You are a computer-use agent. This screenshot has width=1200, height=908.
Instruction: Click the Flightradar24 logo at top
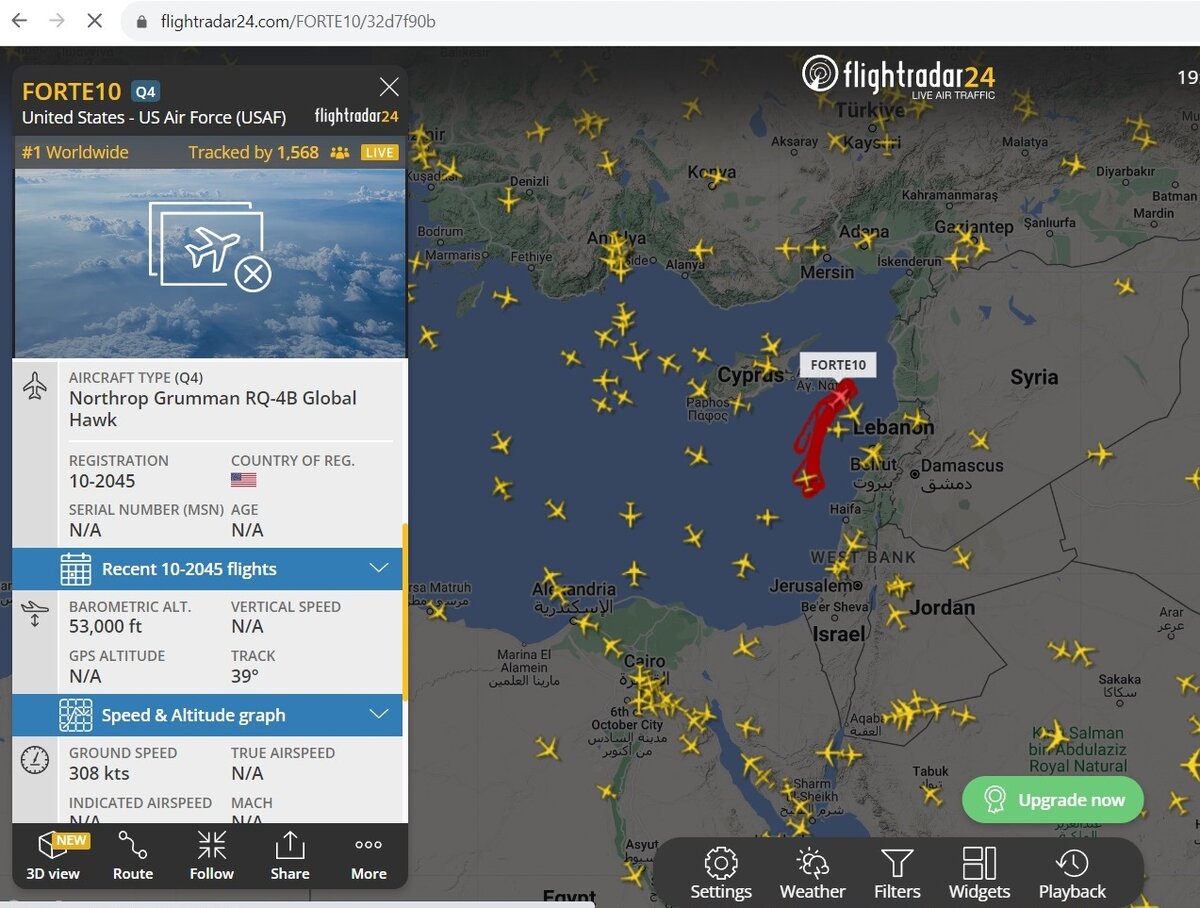coord(898,77)
